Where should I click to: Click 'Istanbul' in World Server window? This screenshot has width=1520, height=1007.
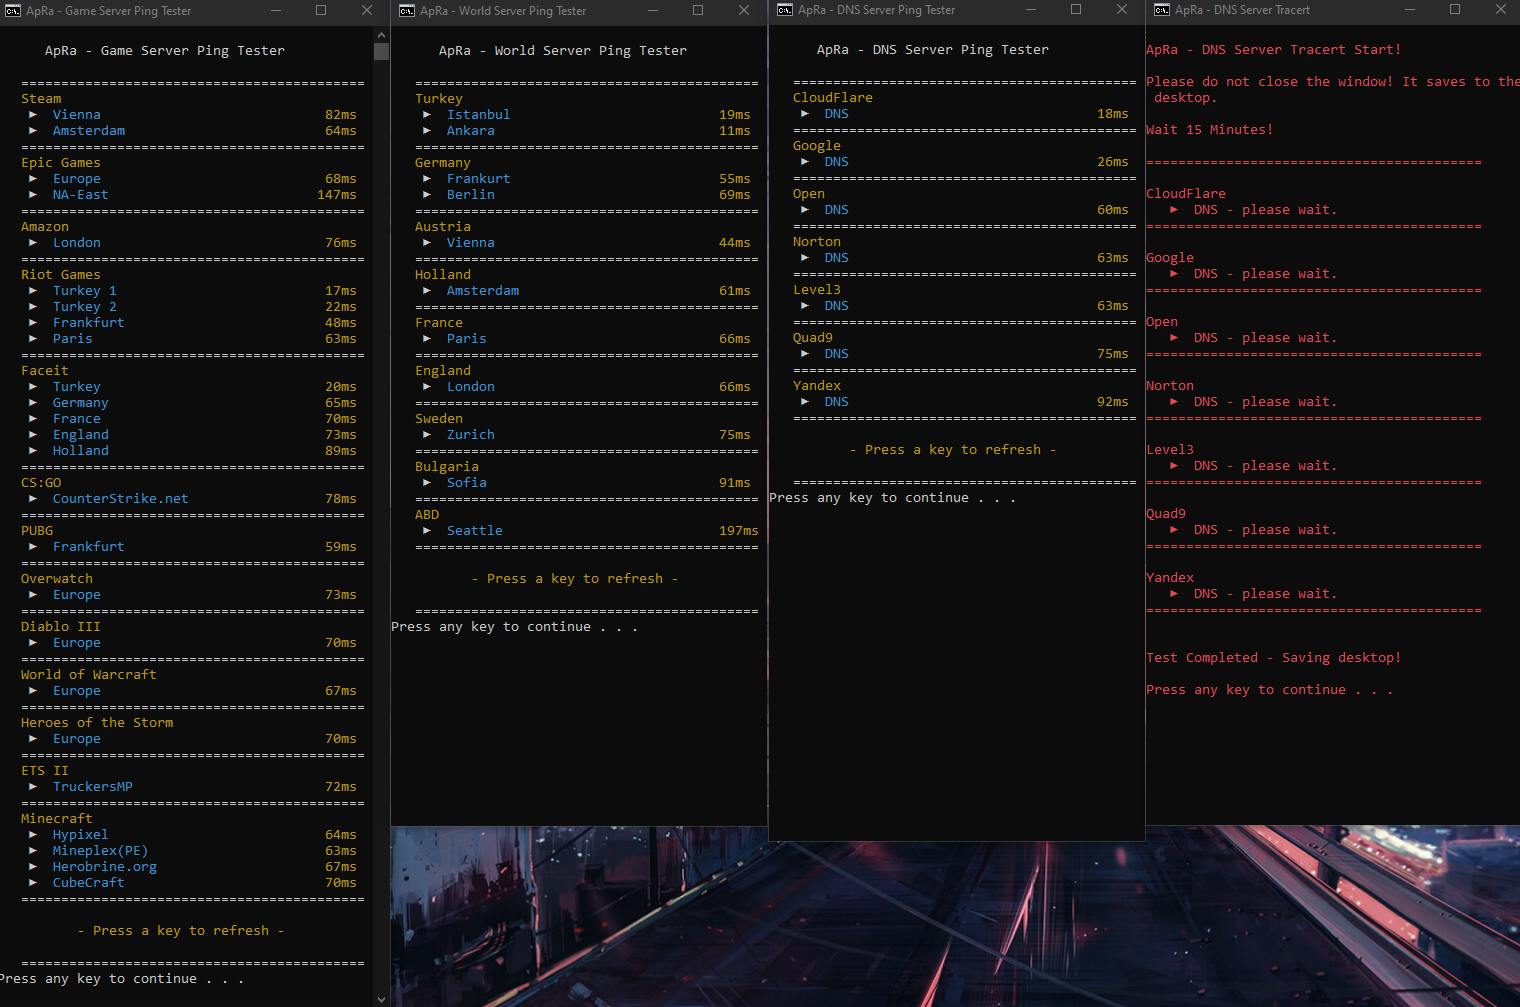pos(479,115)
